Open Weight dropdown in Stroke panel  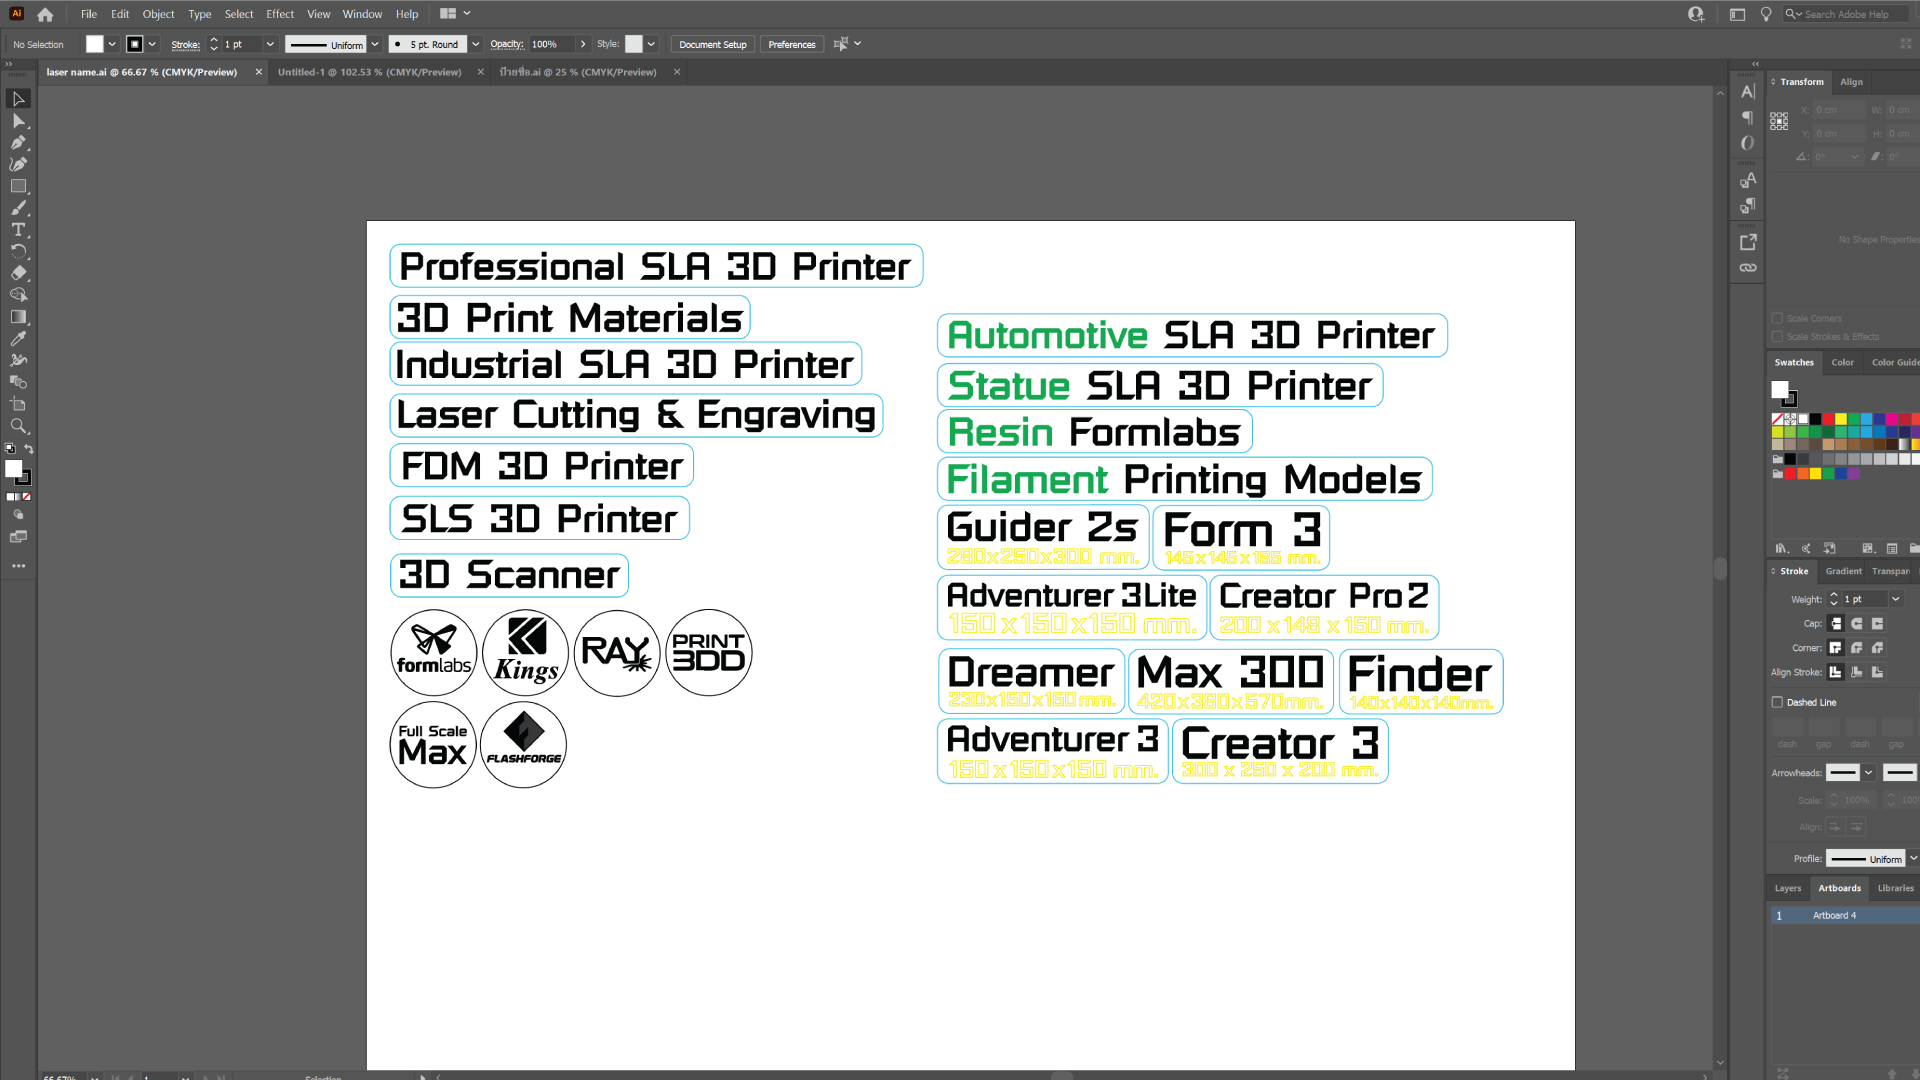[1896, 599]
